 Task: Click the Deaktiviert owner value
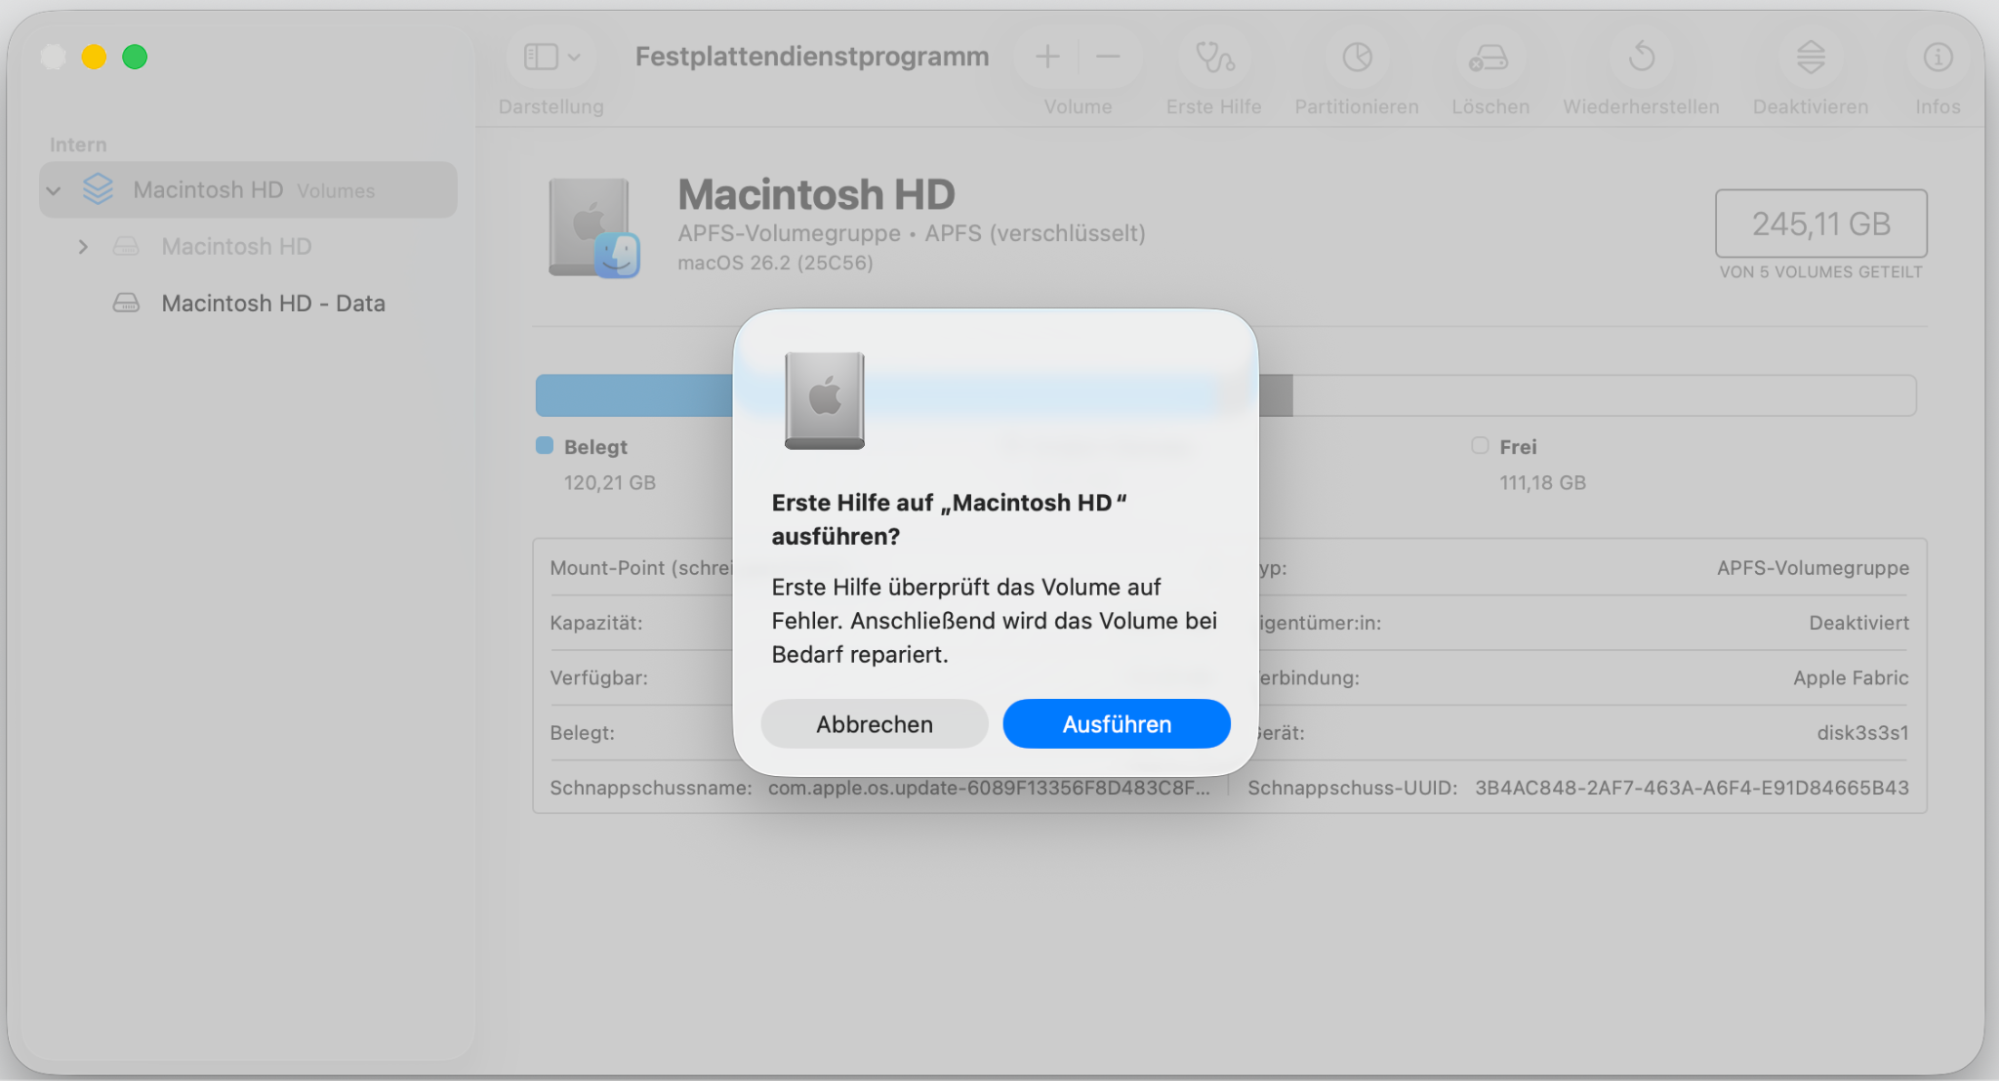coord(1859,623)
